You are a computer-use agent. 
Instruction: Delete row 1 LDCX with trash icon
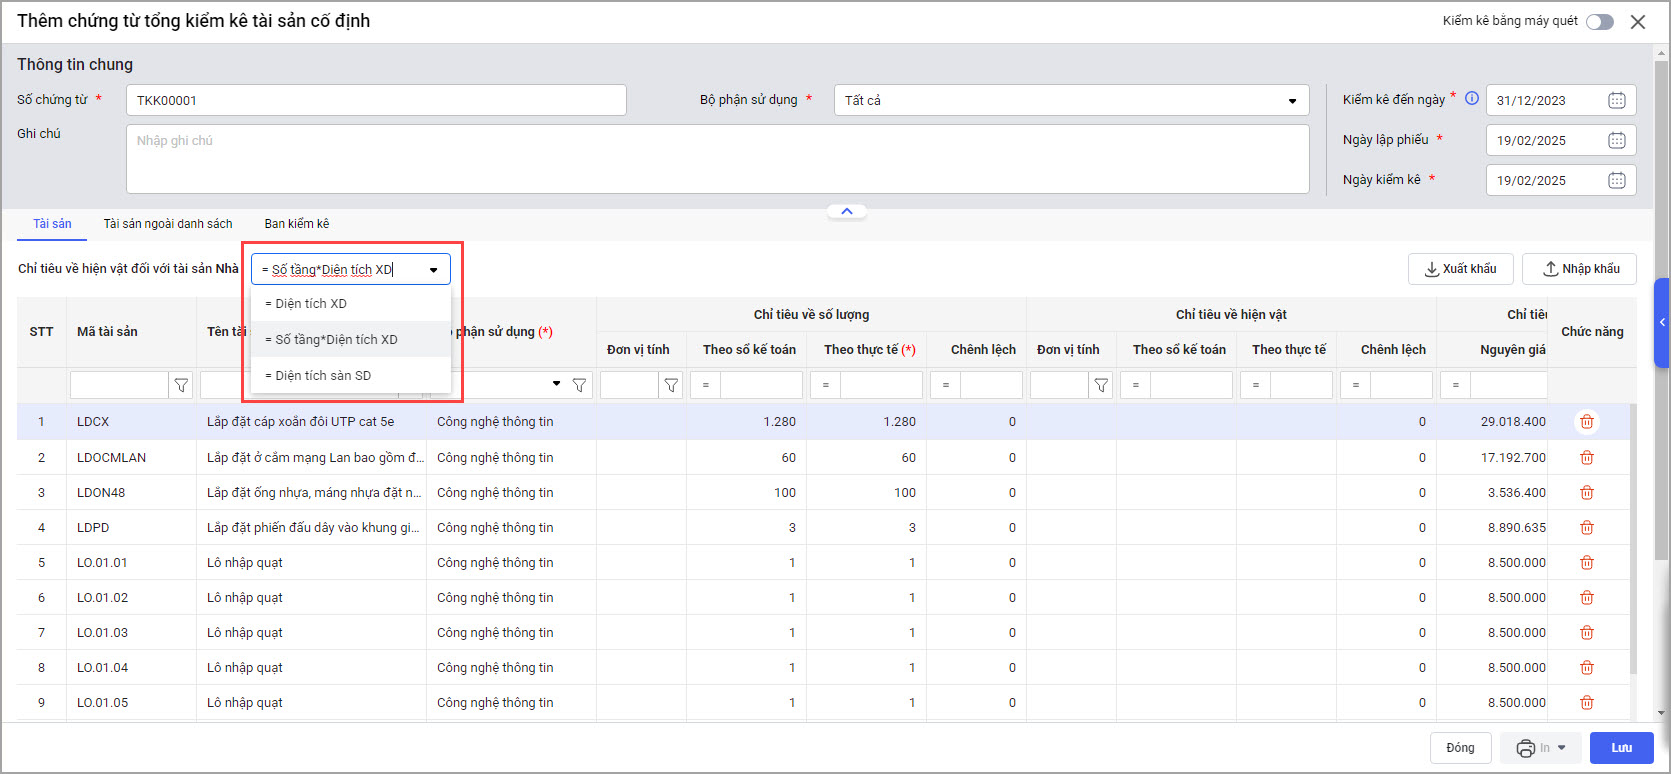pyautogui.click(x=1586, y=422)
